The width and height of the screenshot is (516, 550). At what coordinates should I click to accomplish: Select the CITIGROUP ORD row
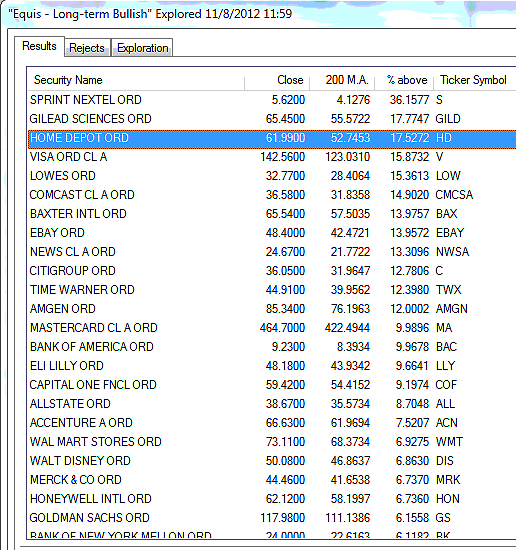pos(272,271)
